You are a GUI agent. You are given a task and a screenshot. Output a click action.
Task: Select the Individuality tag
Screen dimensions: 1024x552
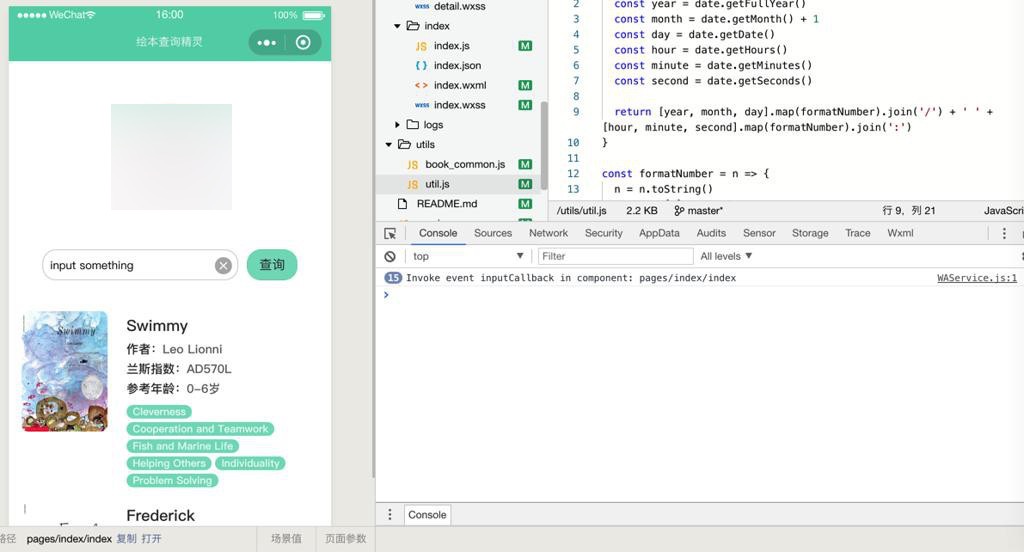tap(250, 463)
